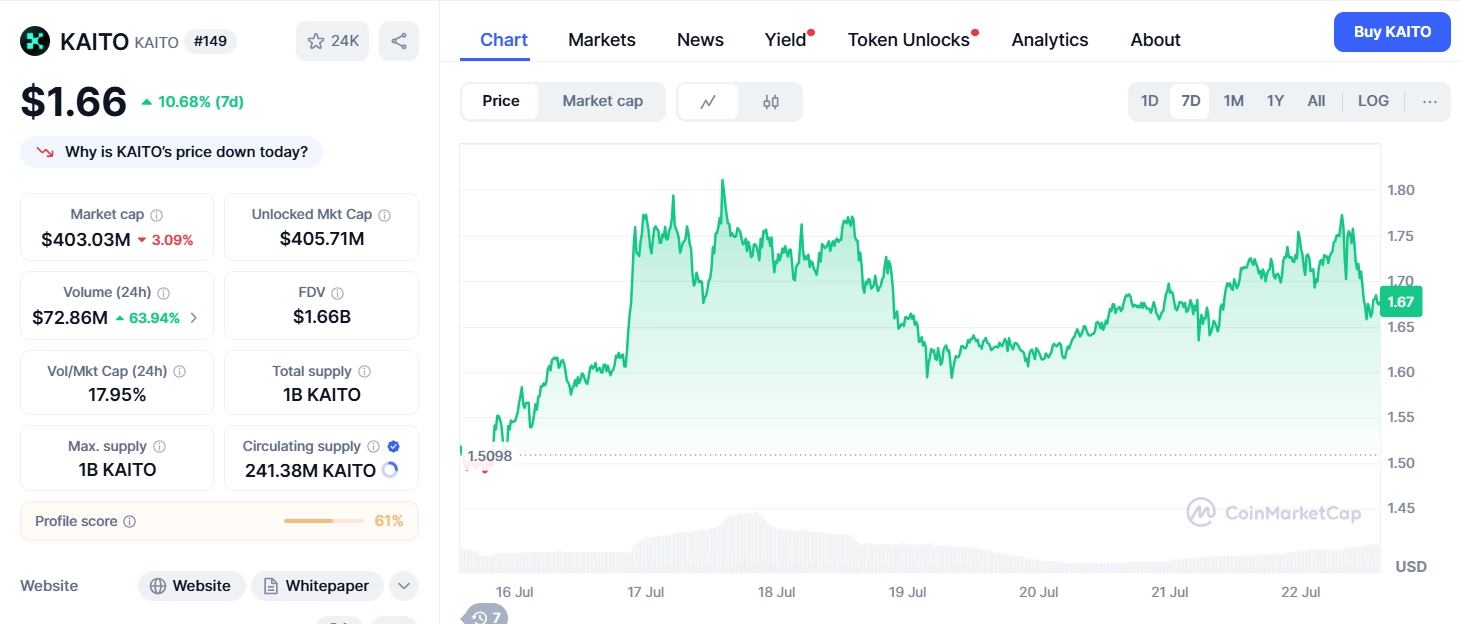Screen dimensions: 1461x624
Task: Switch to candlestick chart icon
Action: (x=769, y=101)
